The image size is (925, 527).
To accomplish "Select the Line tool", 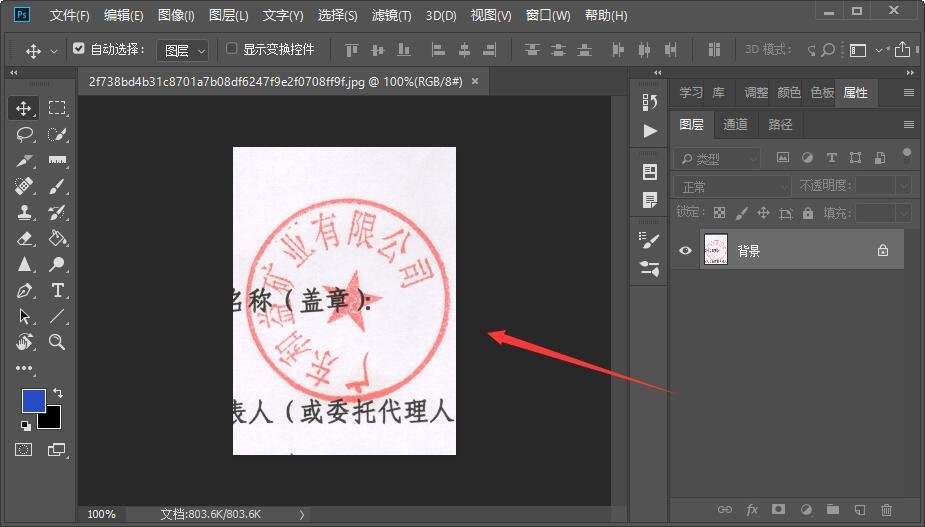I will click(57, 316).
